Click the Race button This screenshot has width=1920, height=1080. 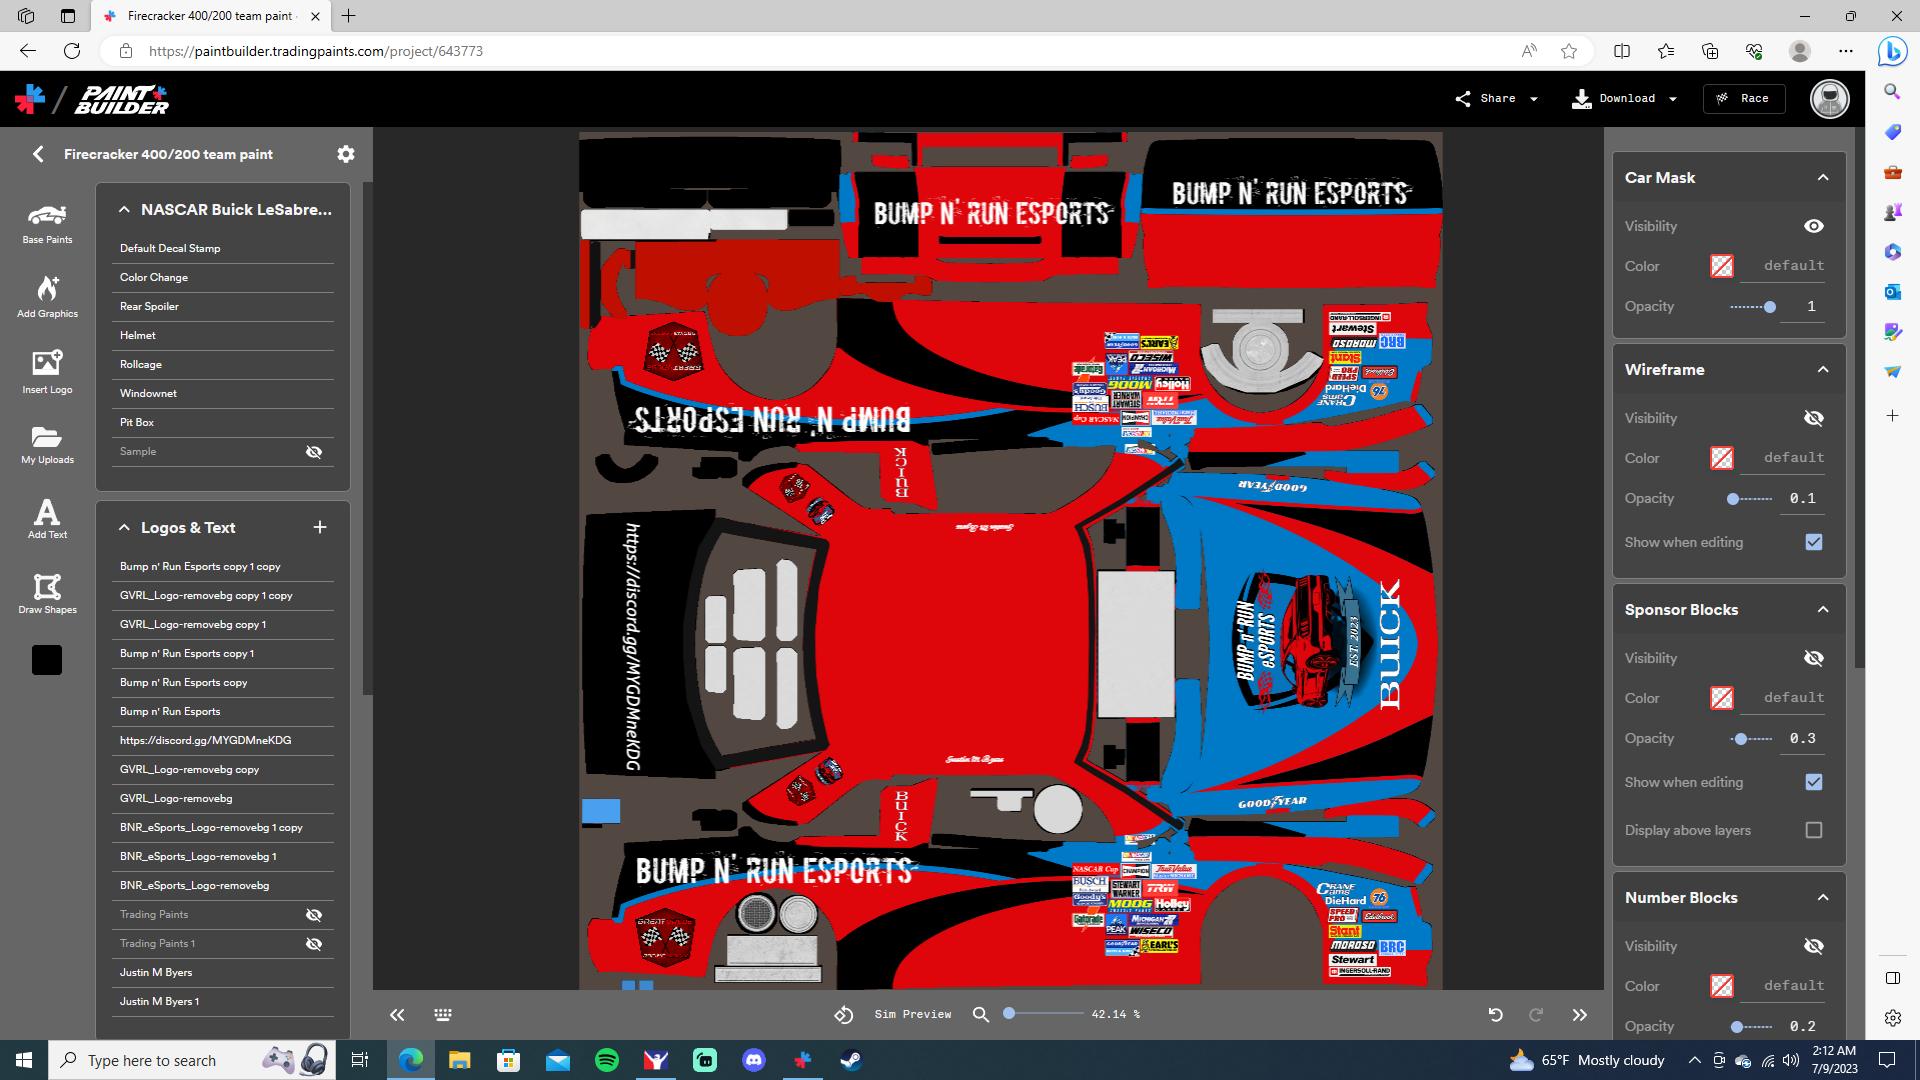click(x=1744, y=98)
